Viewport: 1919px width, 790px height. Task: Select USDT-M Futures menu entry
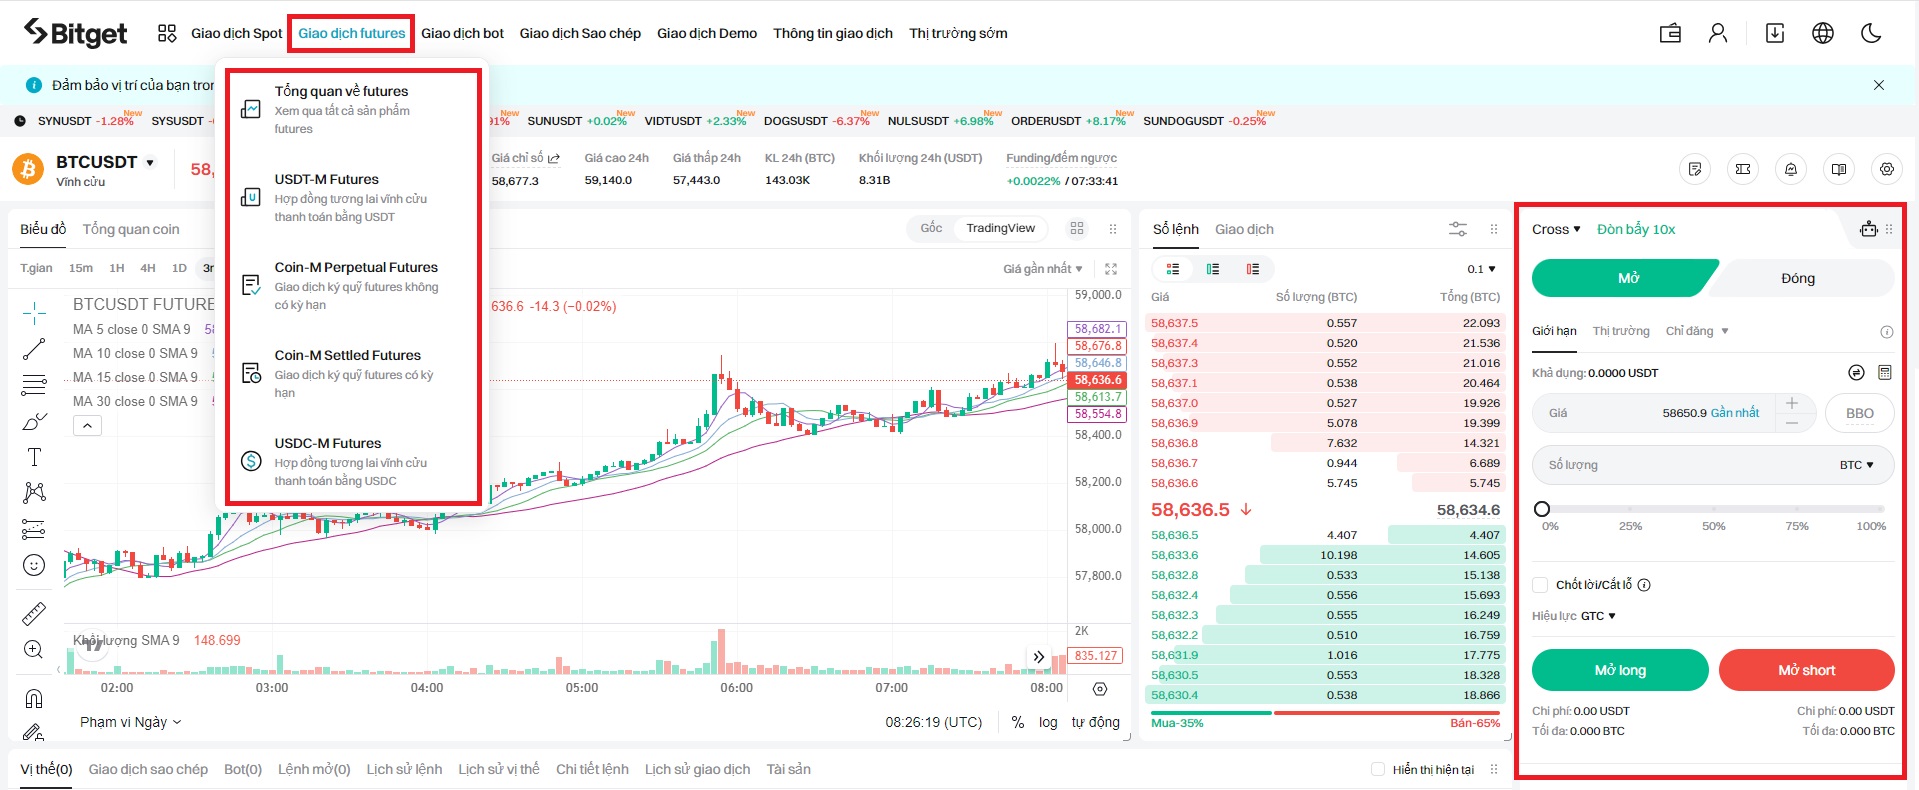point(350,197)
